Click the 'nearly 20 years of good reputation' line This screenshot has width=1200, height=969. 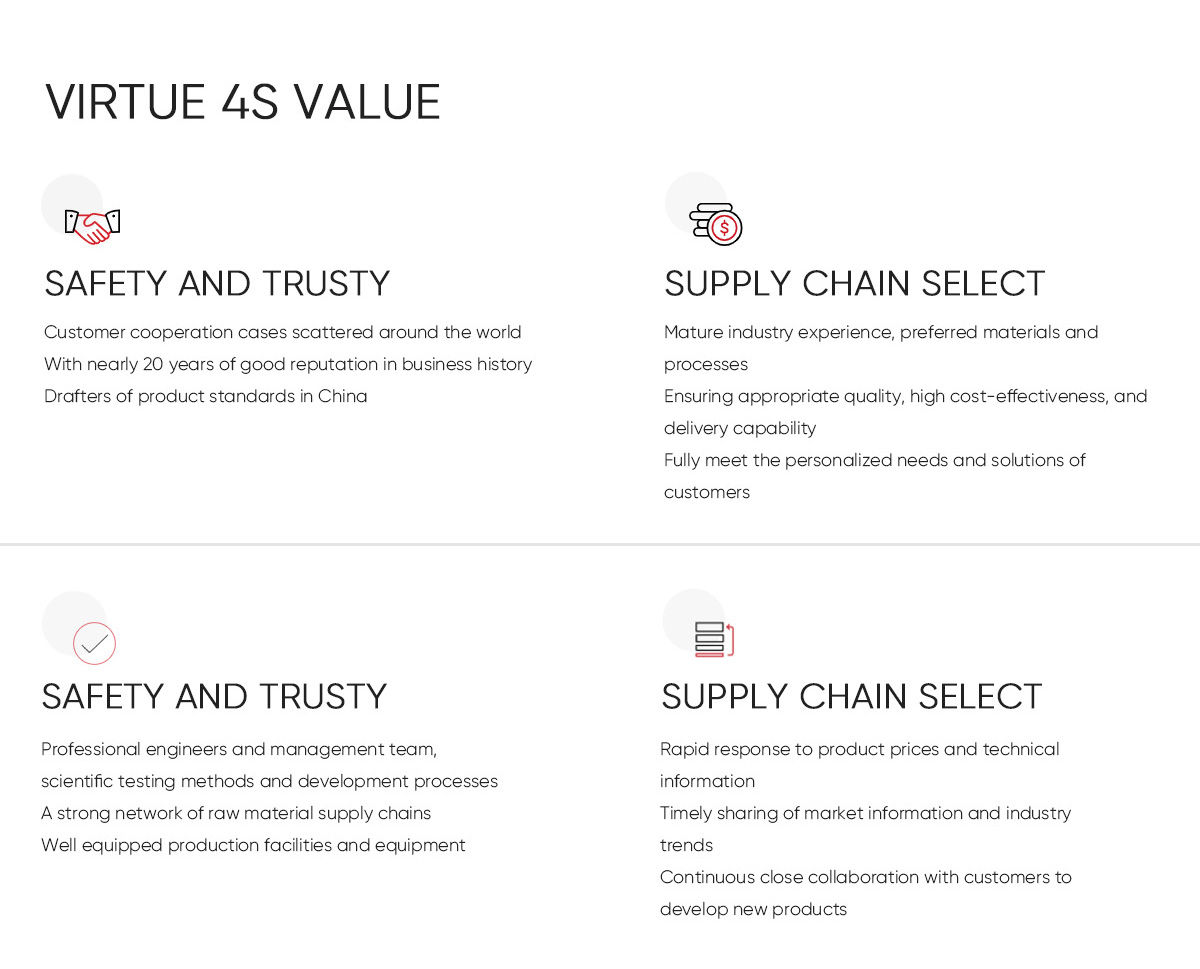[288, 364]
